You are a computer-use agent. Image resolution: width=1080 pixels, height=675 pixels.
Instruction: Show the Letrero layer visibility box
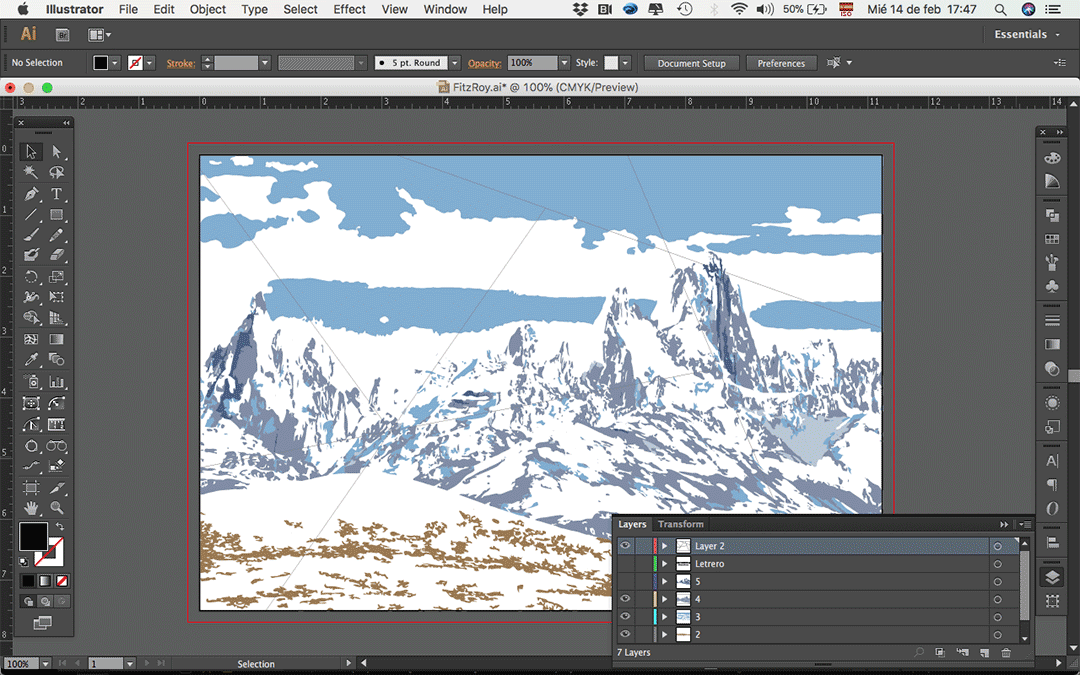pyautogui.click(x=625, y=563)
